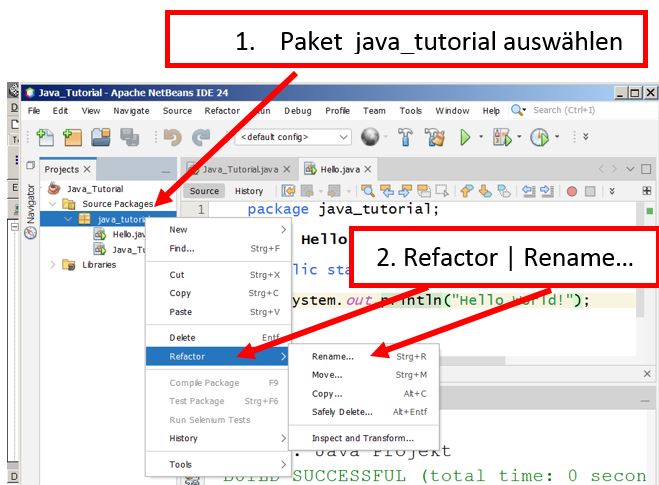Close the Hello.java tab
The height and width of the screenshot is (485, 659).
pos(368,169)
